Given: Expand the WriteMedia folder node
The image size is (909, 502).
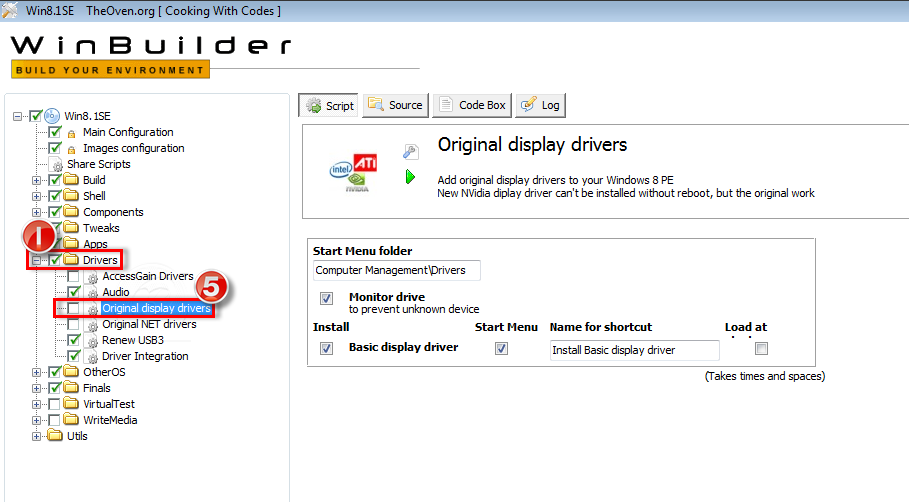Looking at the screenshot, I should pos(37,420).
